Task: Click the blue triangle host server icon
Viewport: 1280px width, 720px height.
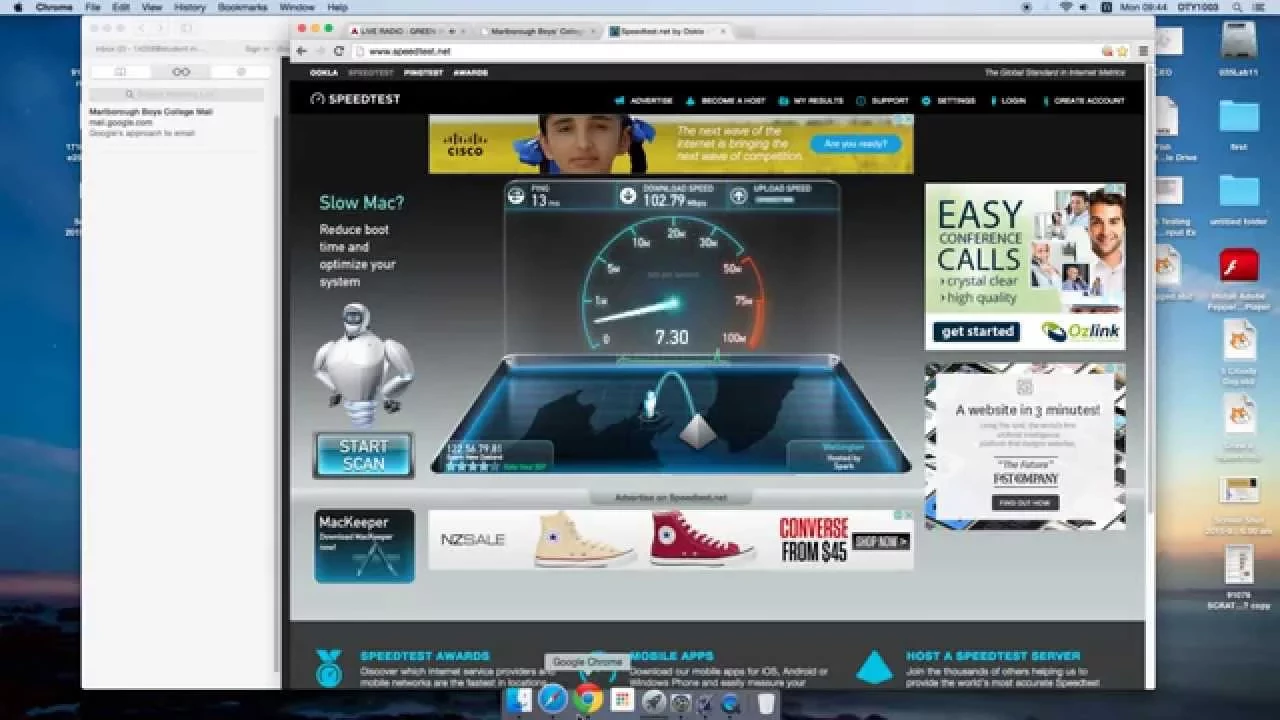Action: 874,666
